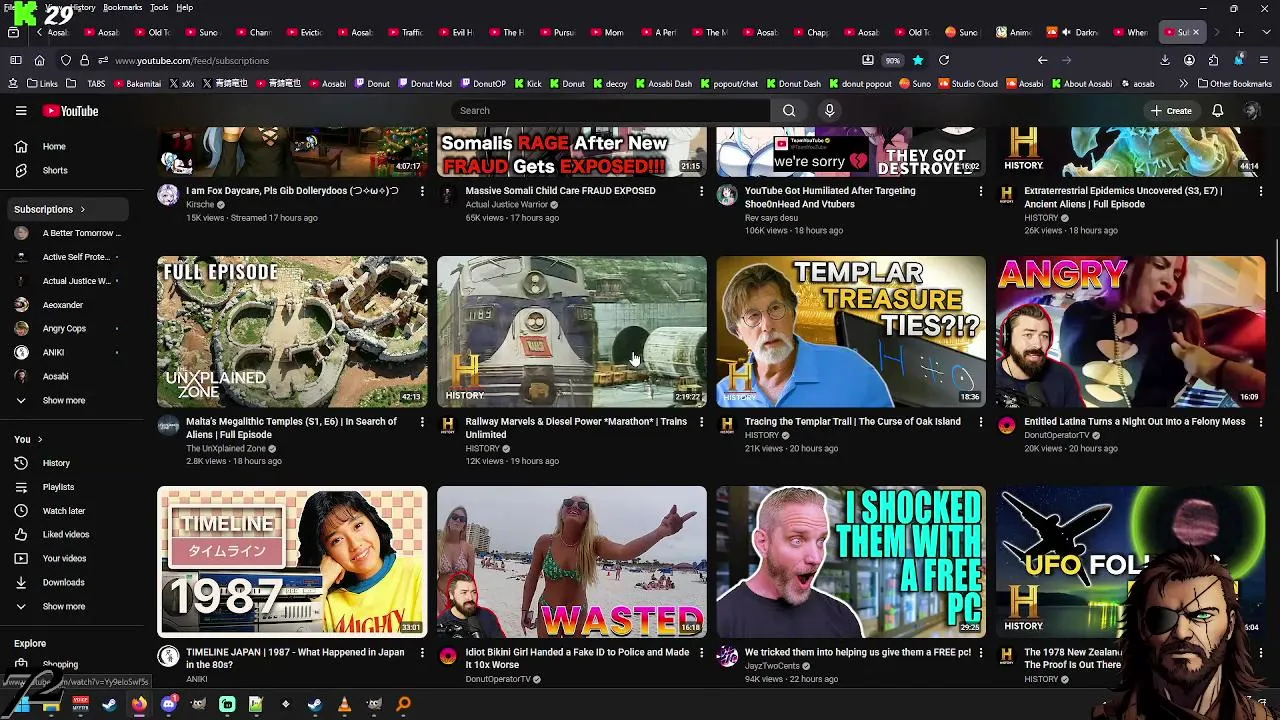Open YouTube notifications bell

pyautogui.click(x=1217, y=111)
